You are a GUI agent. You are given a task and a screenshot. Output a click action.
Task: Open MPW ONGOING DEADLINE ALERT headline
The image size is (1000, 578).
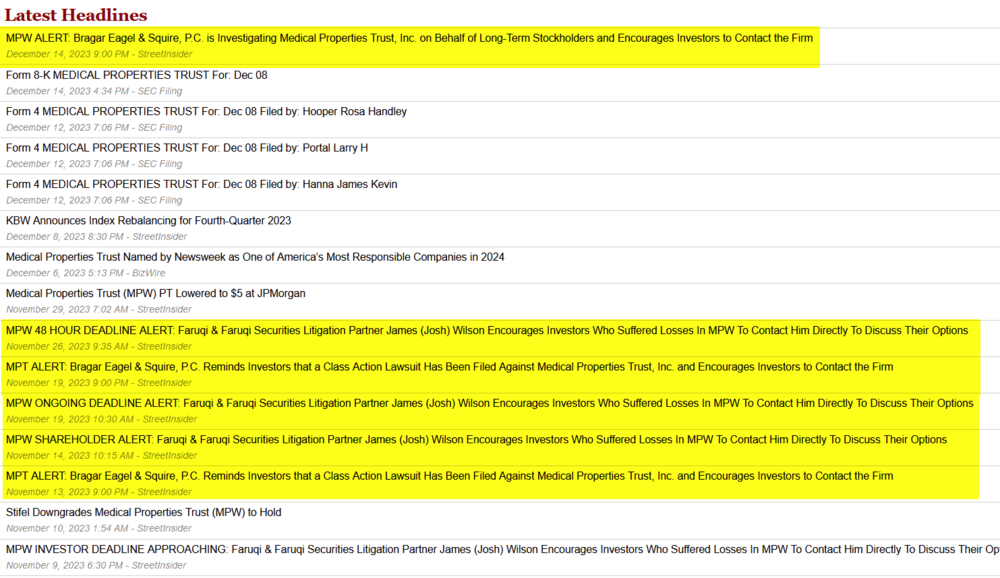[x=490, y=403]
